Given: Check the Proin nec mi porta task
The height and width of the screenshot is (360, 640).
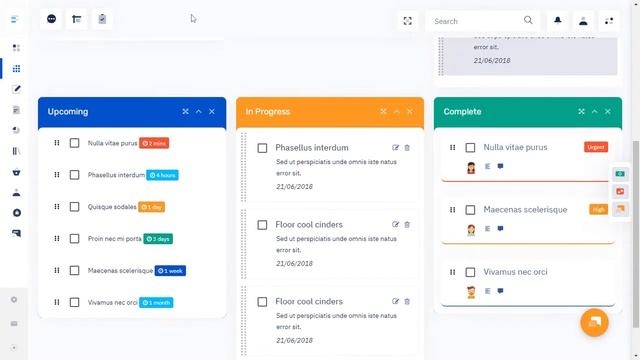Looking at the screenshot, I should [x=74, y=238].
